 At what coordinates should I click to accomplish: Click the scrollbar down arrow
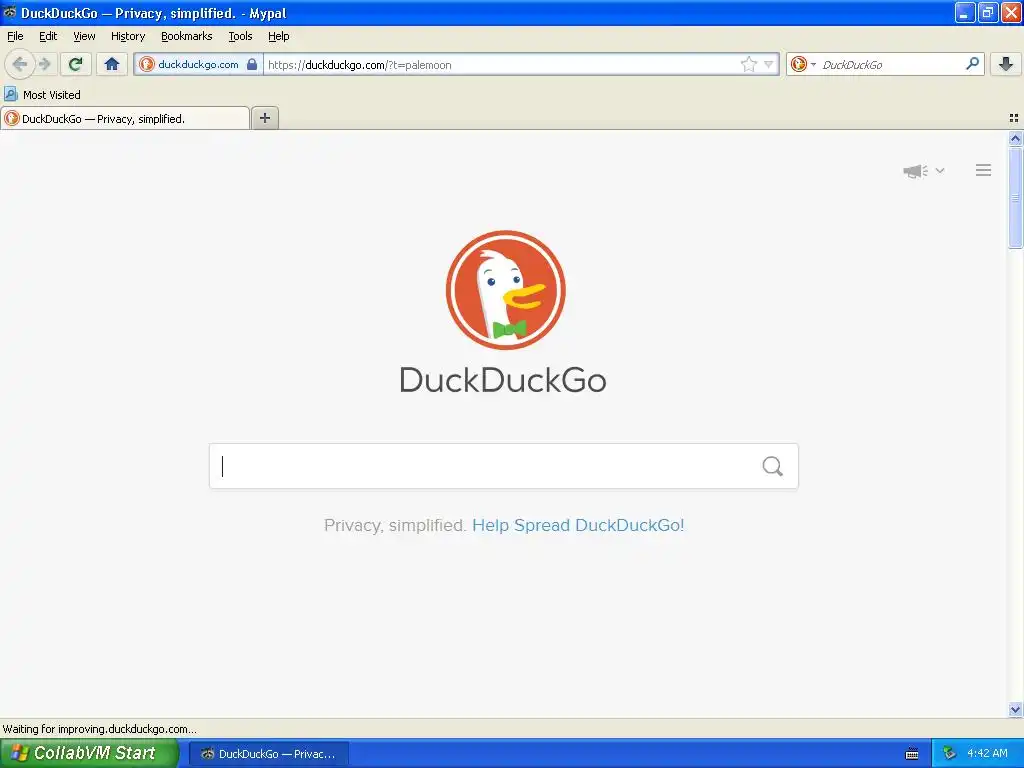point(1015,709)
